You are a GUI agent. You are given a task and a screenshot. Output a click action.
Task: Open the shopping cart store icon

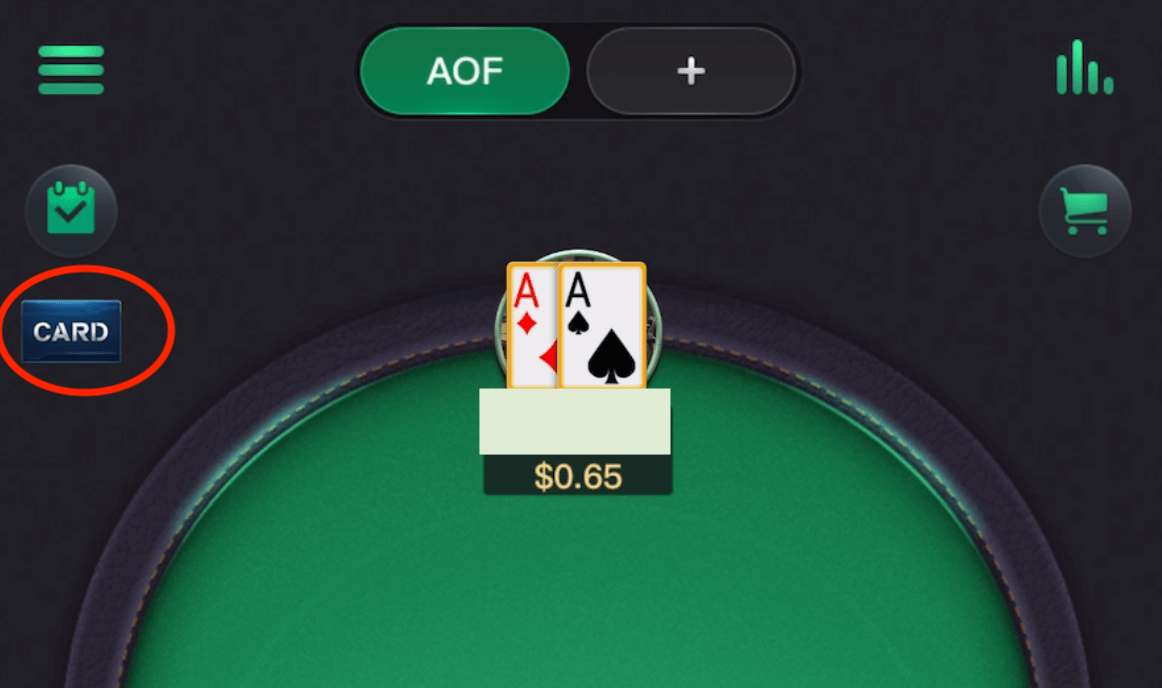(x=1085, y=211)
